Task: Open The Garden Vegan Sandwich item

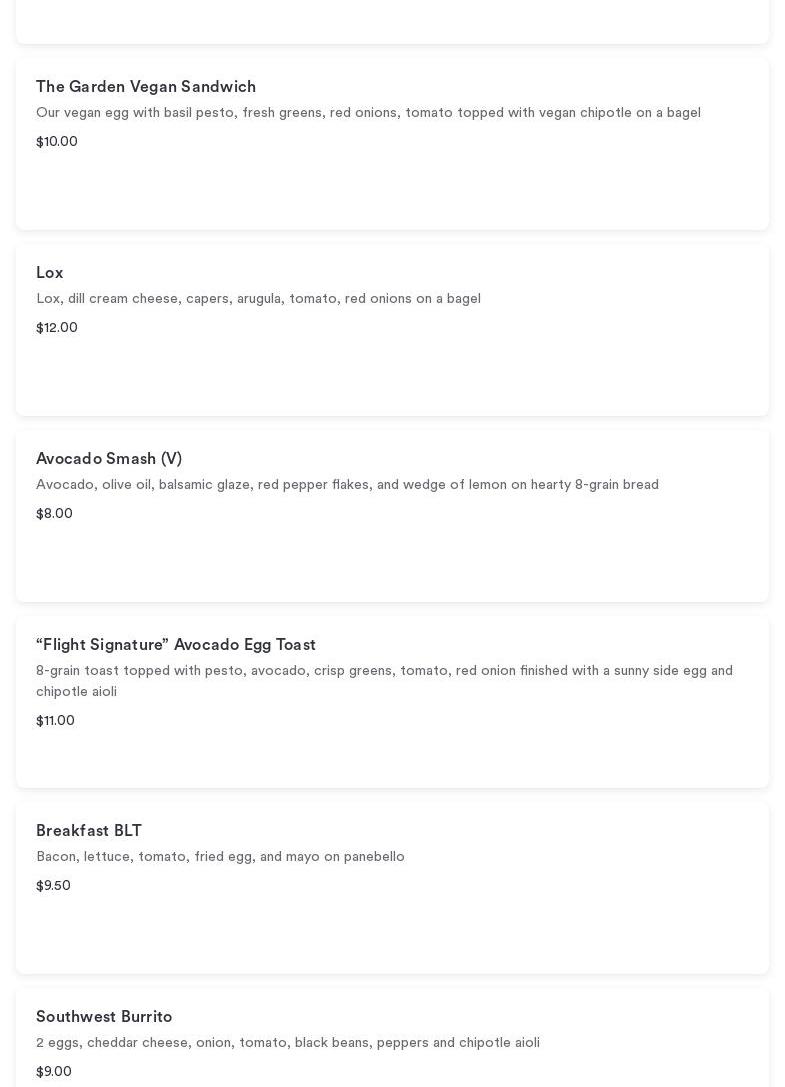Action: (x=146, y=87)
